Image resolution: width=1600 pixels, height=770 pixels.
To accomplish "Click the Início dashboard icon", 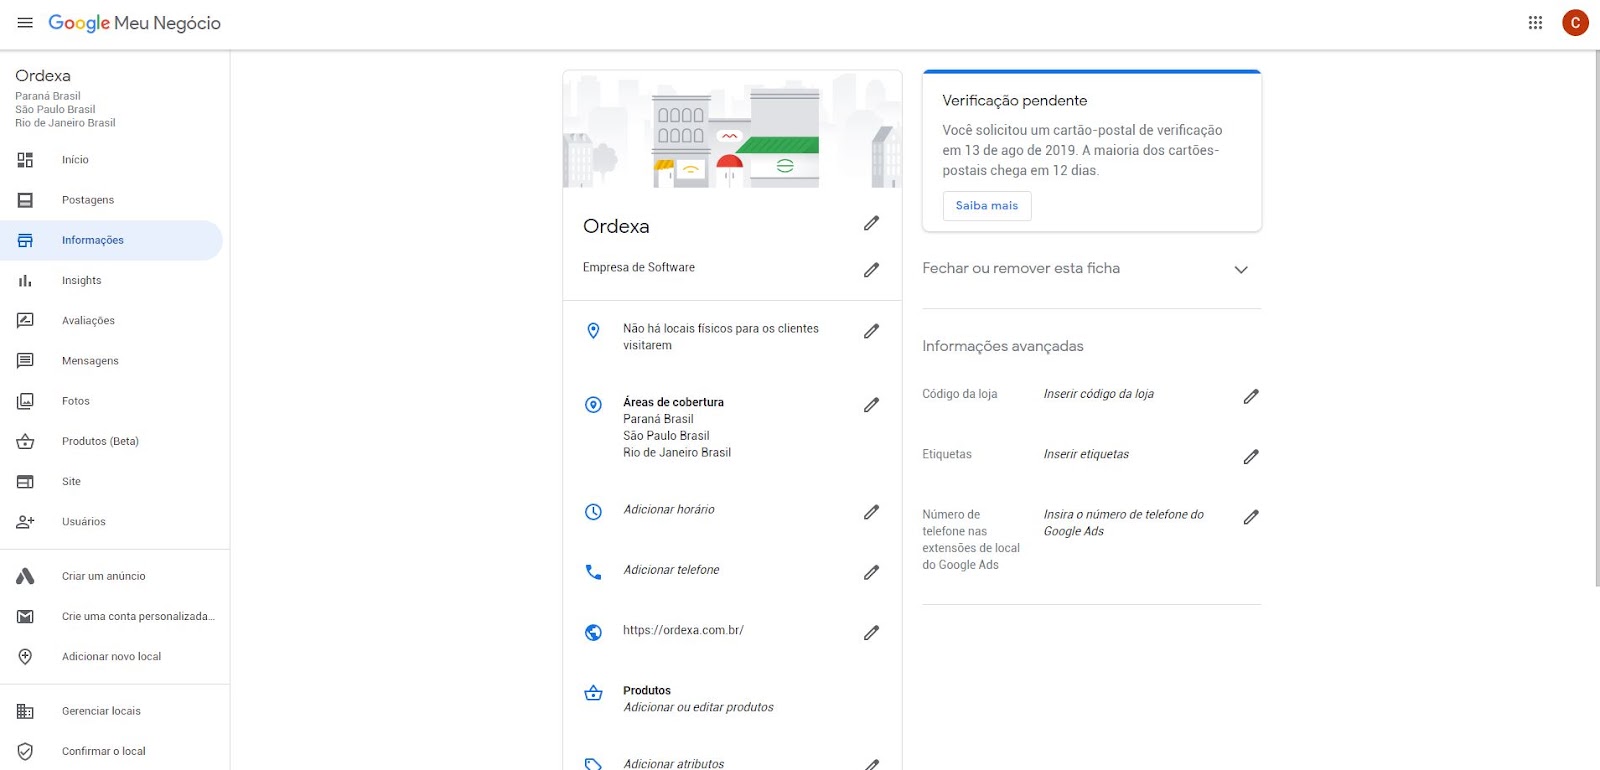I will coord(25,160).
